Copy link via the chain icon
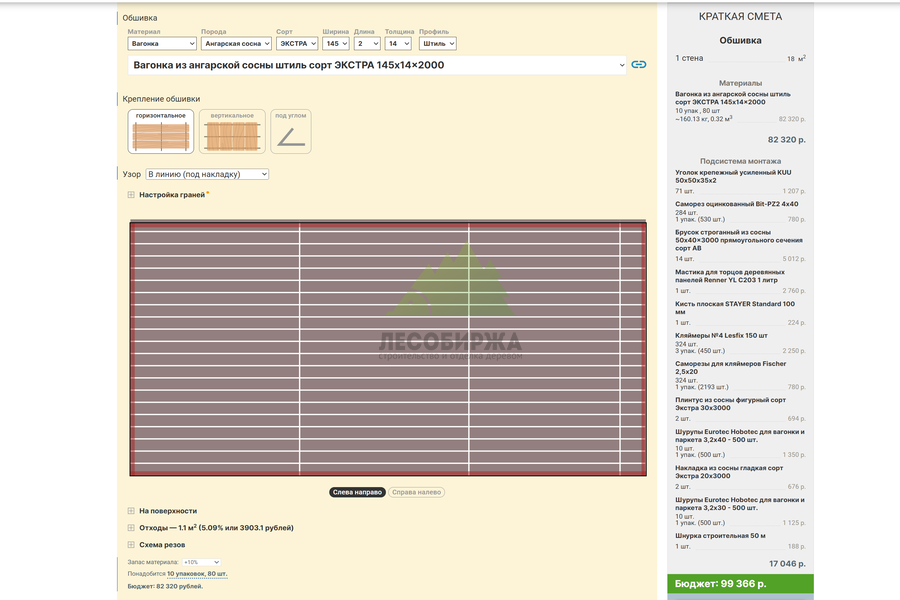900x600 pixels. coord(638,65)
